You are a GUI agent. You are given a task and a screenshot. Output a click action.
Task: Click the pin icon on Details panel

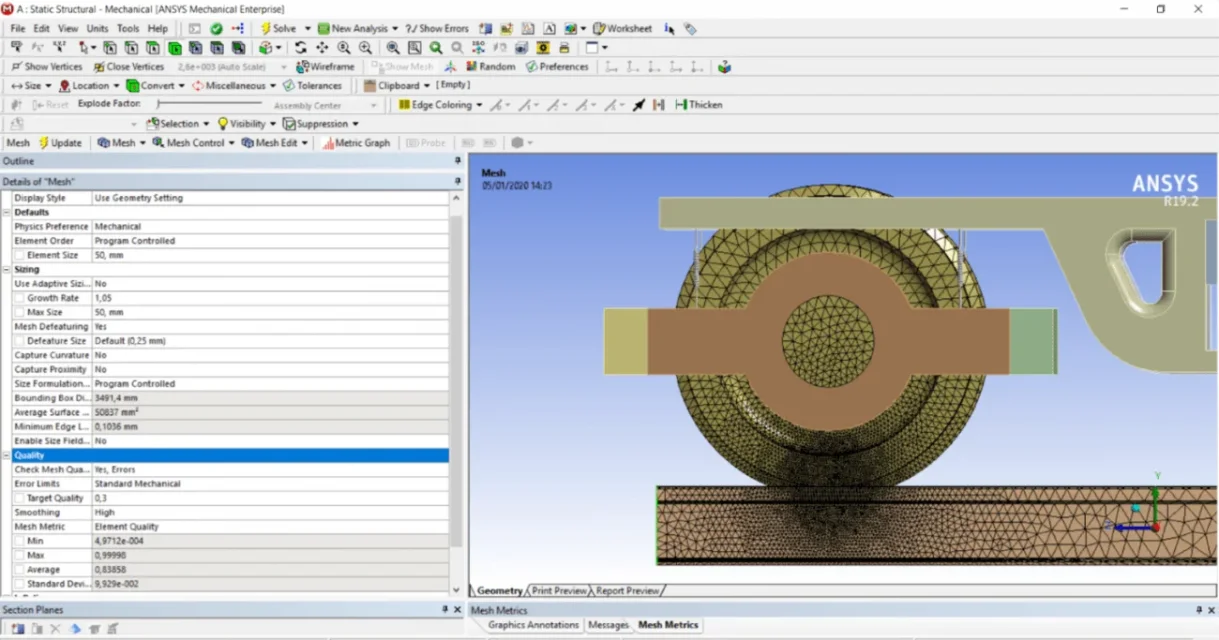click(x=458, y=182)
